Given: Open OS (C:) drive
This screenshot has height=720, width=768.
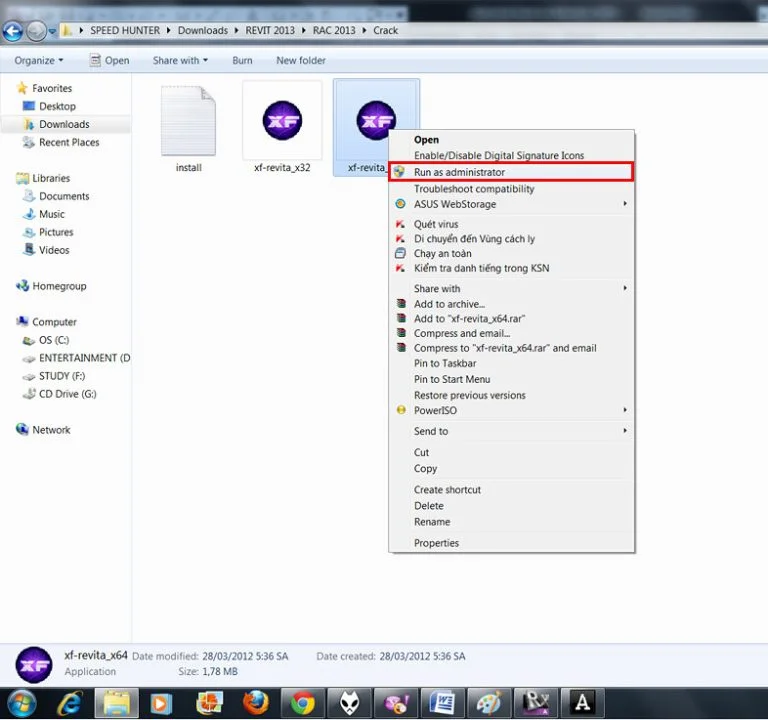Looking at the screenshot, I should tap(46, 340).
